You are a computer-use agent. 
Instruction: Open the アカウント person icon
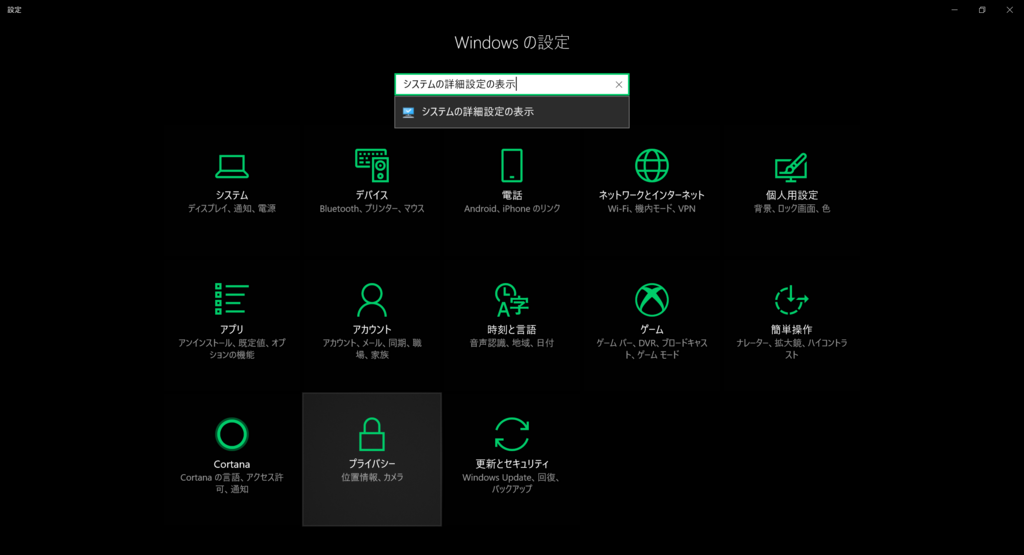372,300
